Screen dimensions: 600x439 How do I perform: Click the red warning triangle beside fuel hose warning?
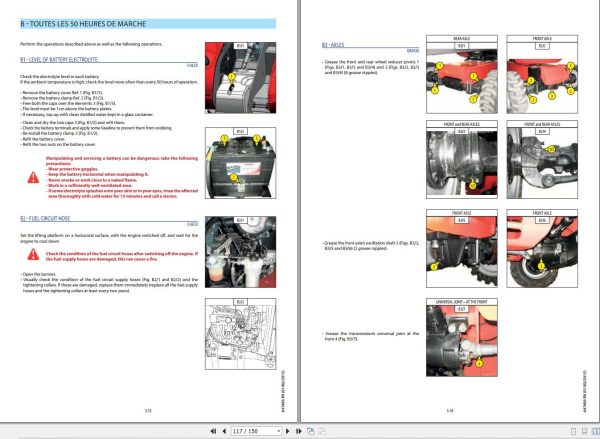pos(33,255)
